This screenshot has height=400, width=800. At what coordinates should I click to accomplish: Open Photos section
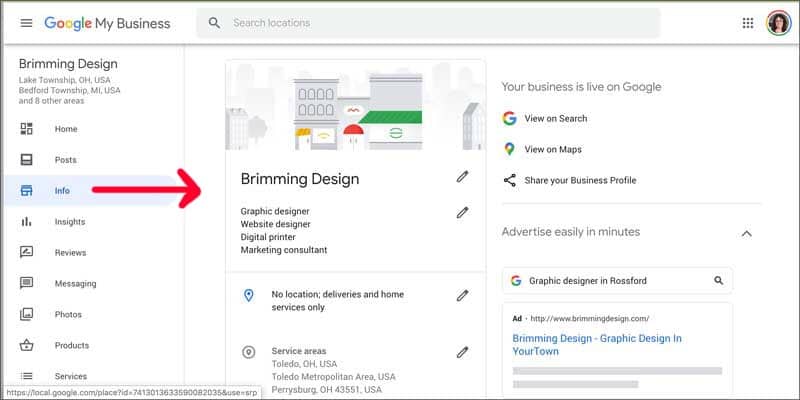tap(68, 314)
